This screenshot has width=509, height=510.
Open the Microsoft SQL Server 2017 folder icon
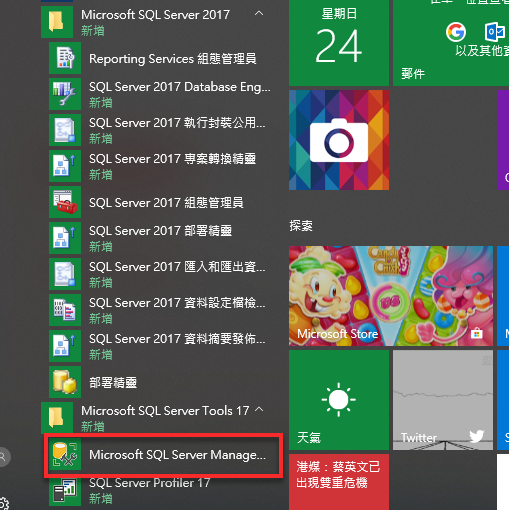pos(57,22)
